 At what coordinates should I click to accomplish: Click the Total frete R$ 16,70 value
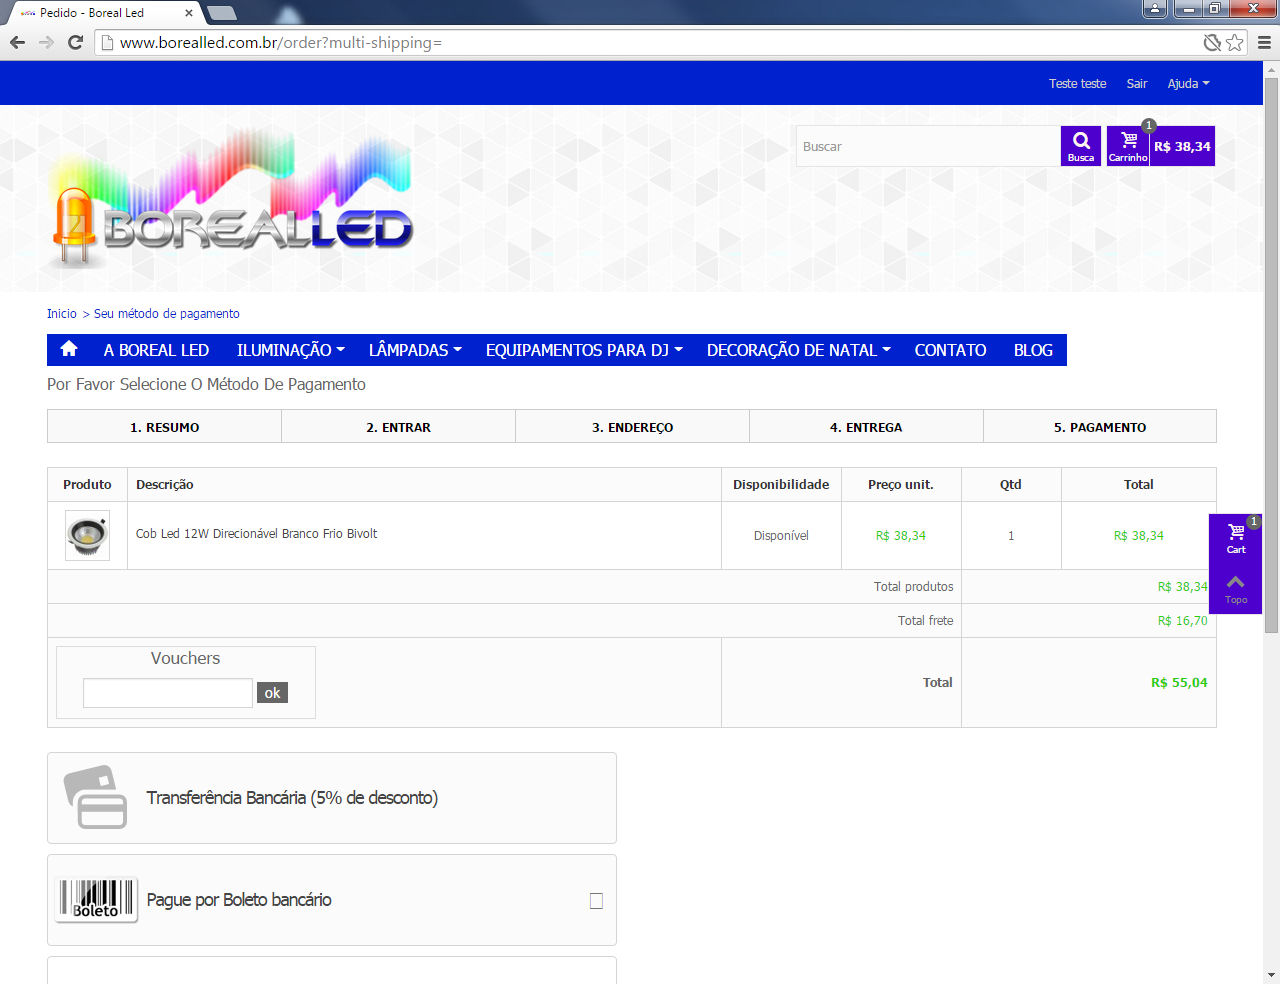[x=1182, y=620]
